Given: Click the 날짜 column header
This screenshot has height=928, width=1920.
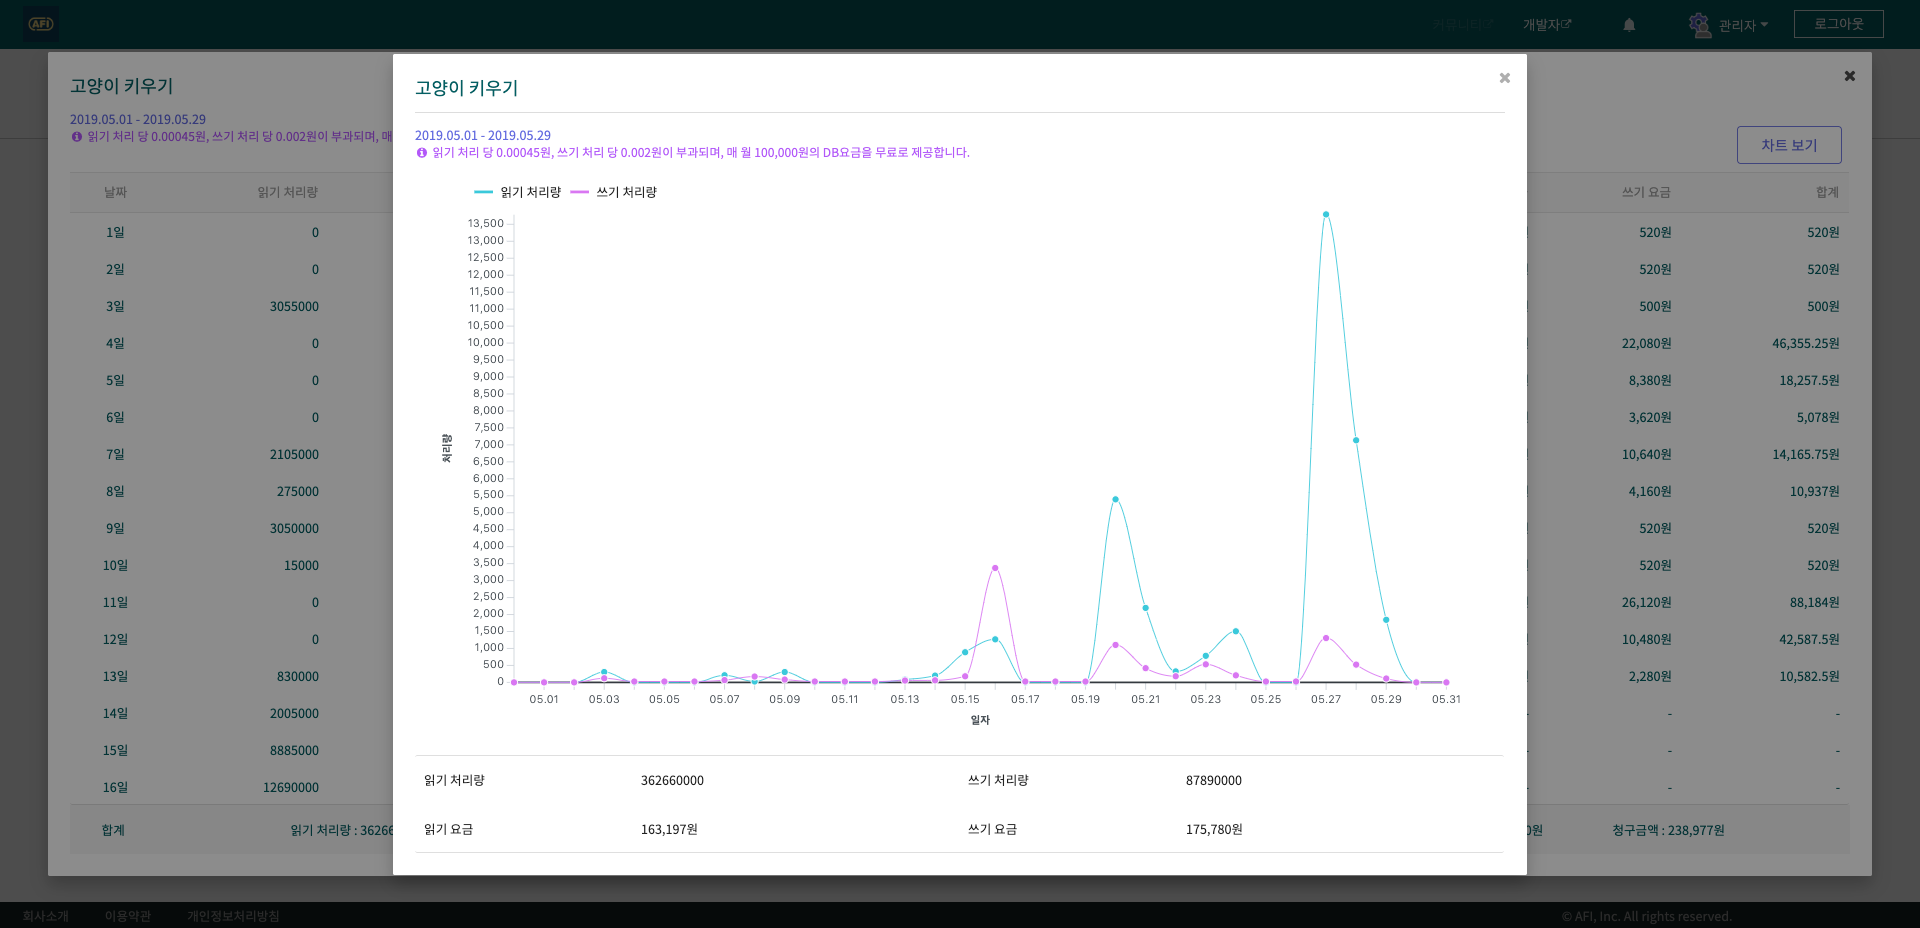Looking at the screenshot, I should click(x=115, y=192).
